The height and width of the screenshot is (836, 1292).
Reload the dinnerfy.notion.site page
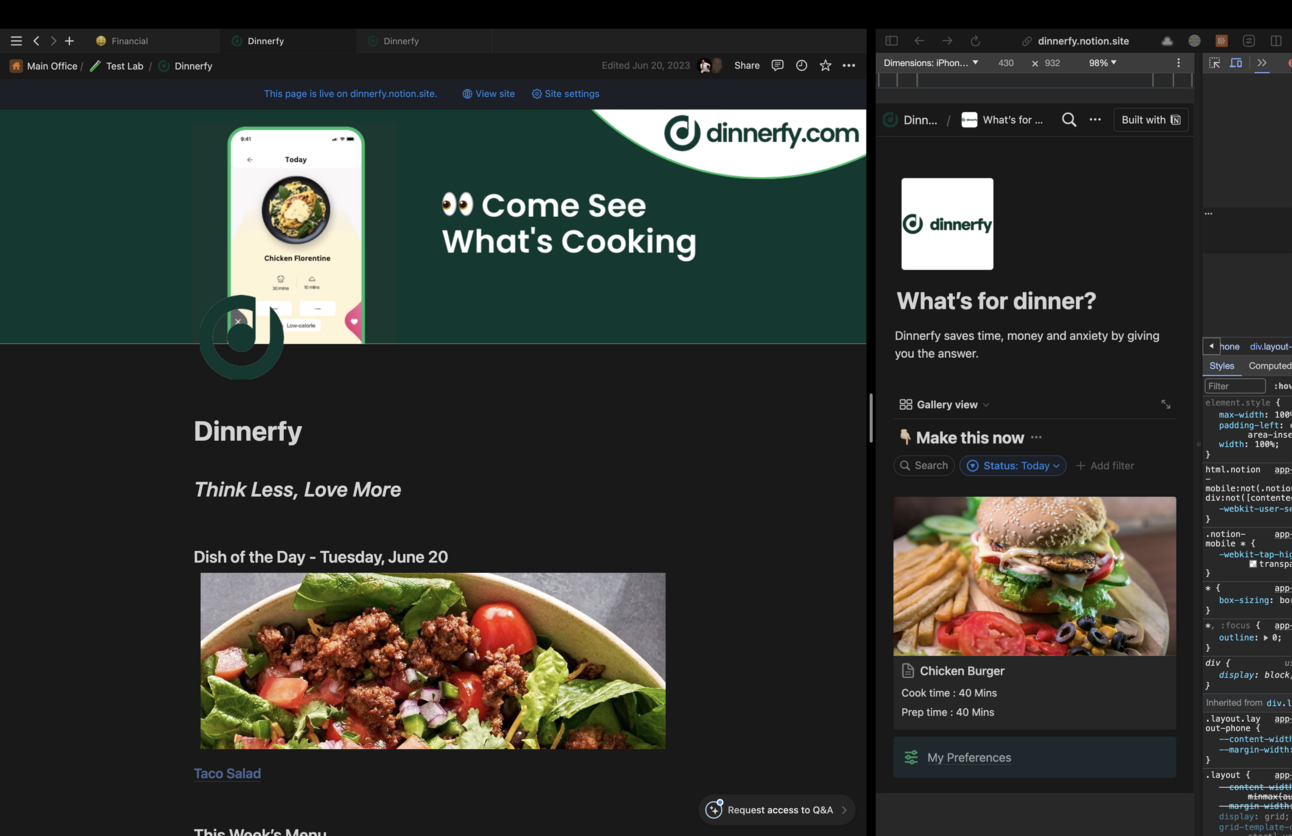pos(975,41)
